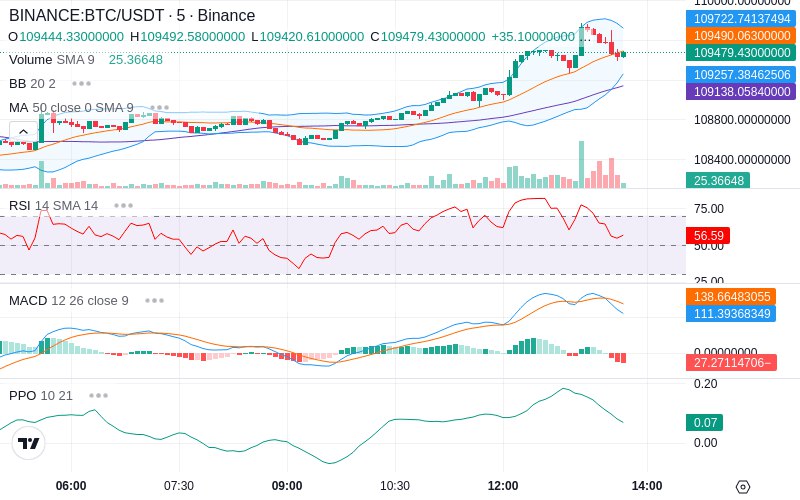Click the 108800.00000000 price axis tick
800x500 pixels.
point(742,120)
